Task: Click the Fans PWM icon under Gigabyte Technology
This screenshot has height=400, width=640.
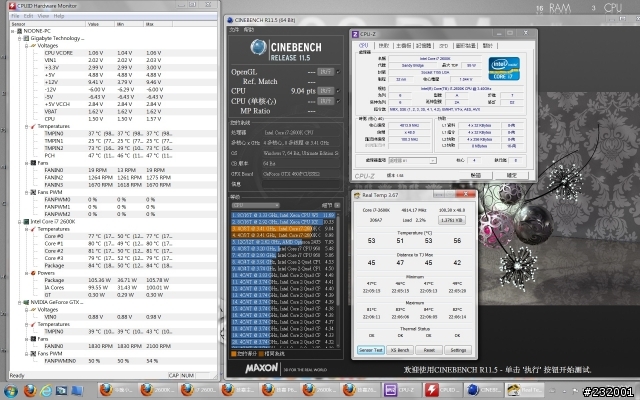Action: tap(33, 192)
